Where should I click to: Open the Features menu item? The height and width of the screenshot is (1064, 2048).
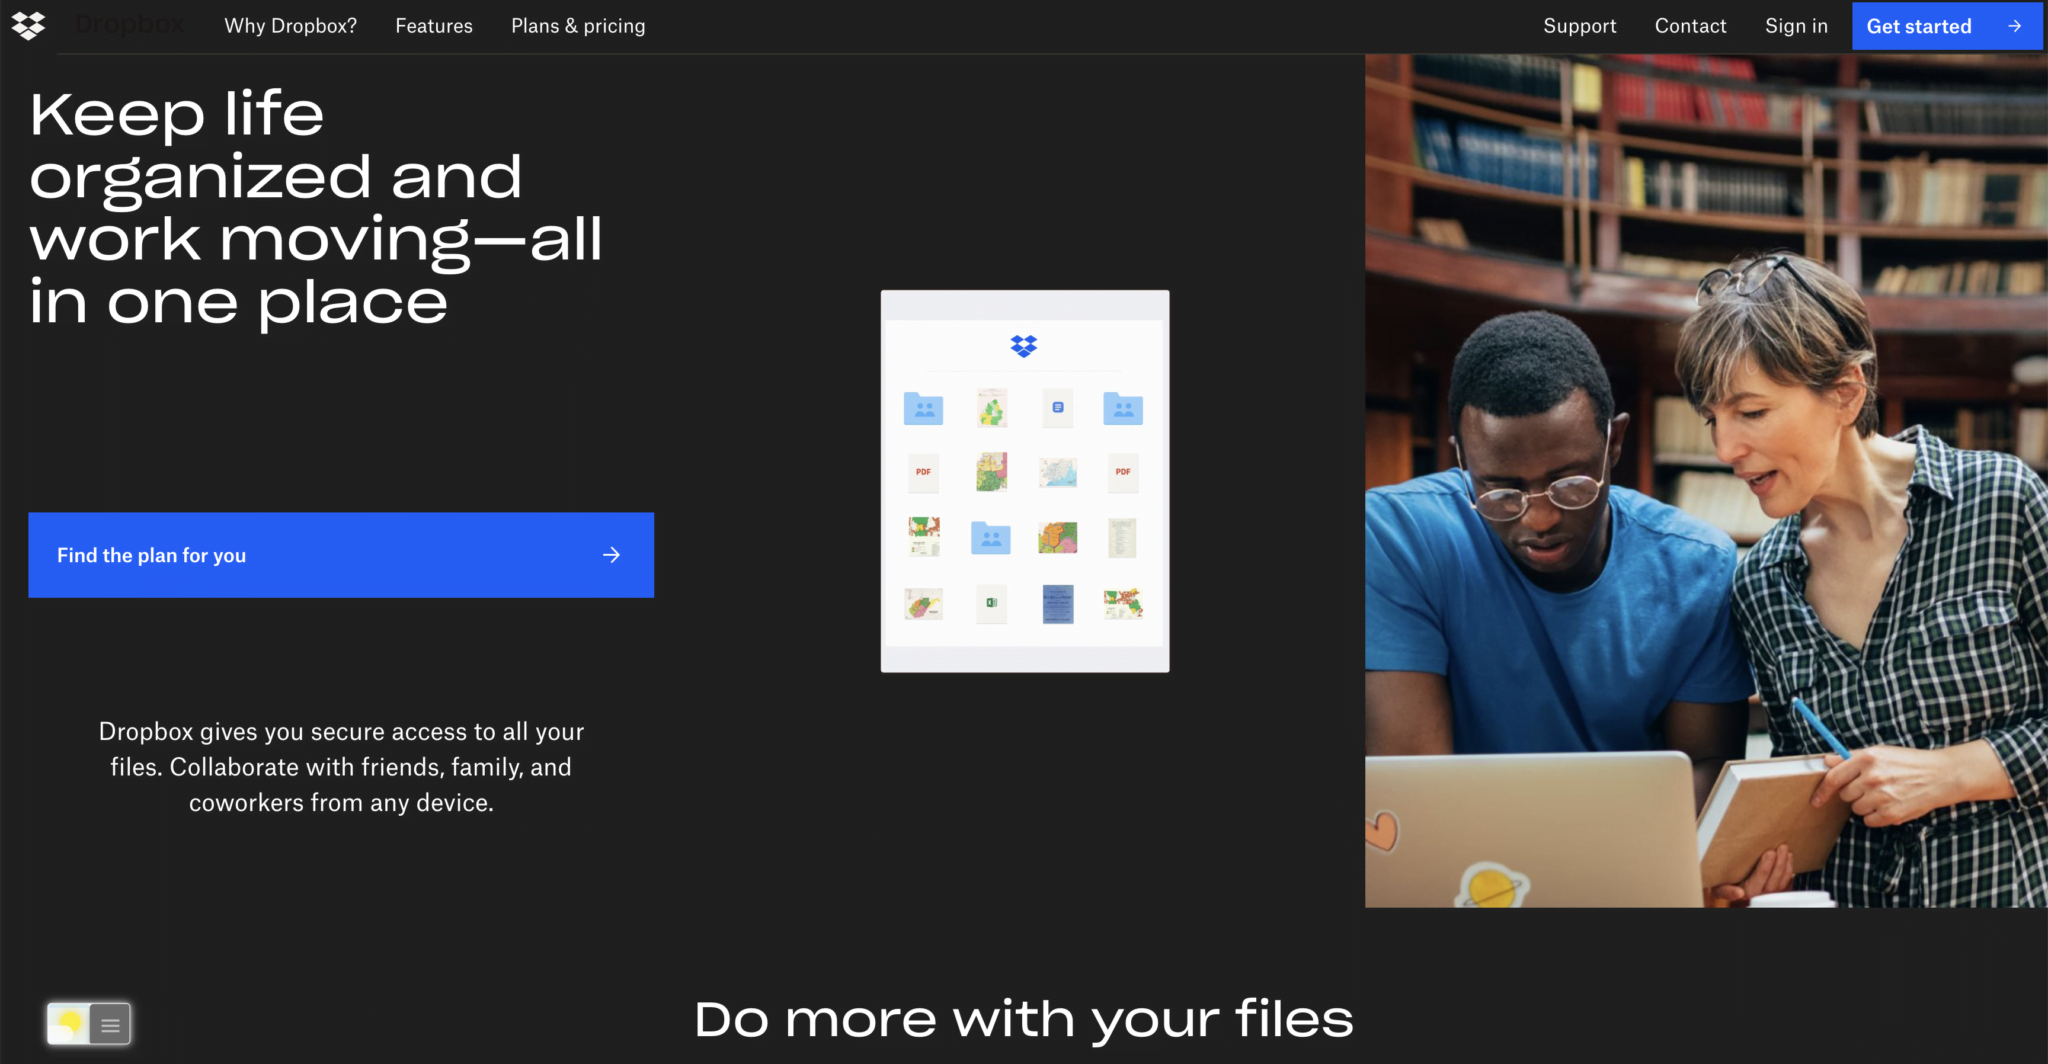pyautogui.click(x=434, y=26)
